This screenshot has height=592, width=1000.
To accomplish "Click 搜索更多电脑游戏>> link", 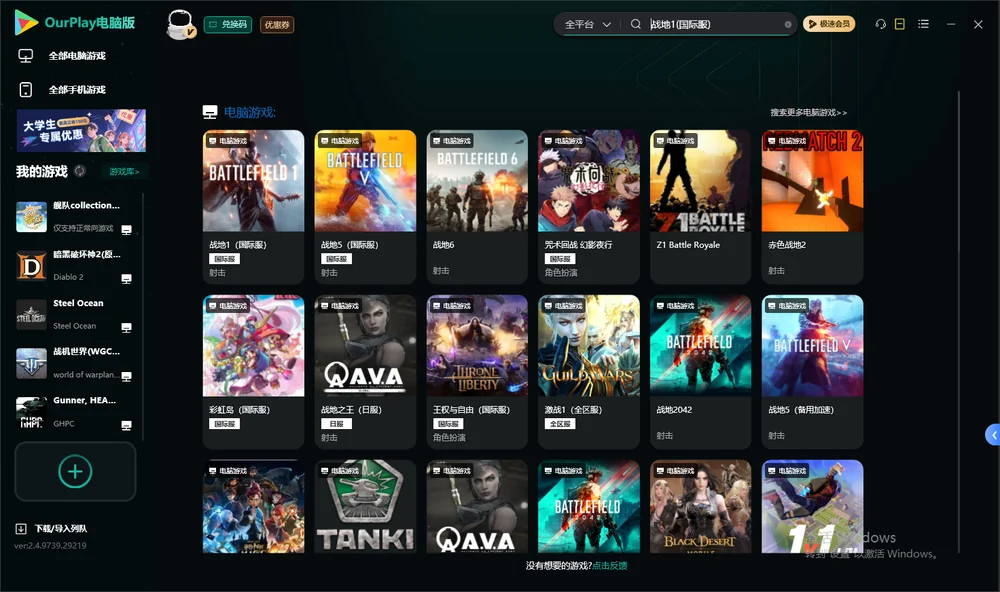I will [808, 113].
